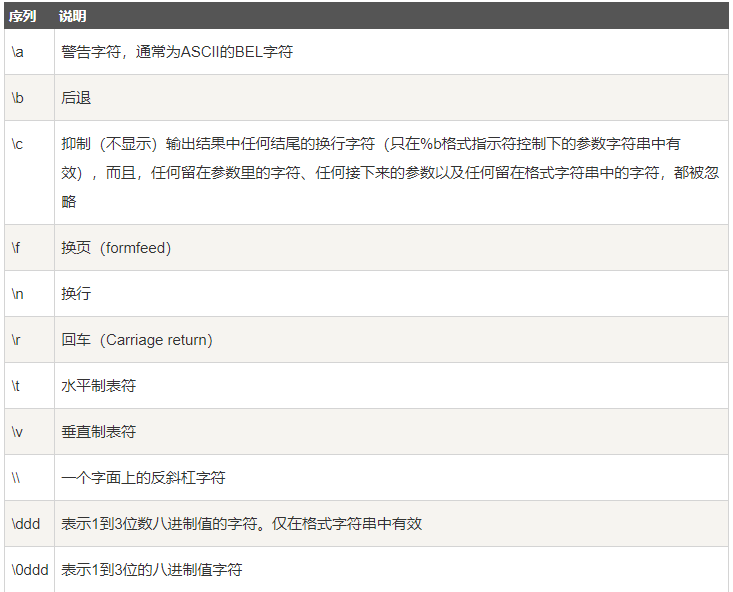
Task: Select the \n sequence cell
Action: tap(29, 293)
